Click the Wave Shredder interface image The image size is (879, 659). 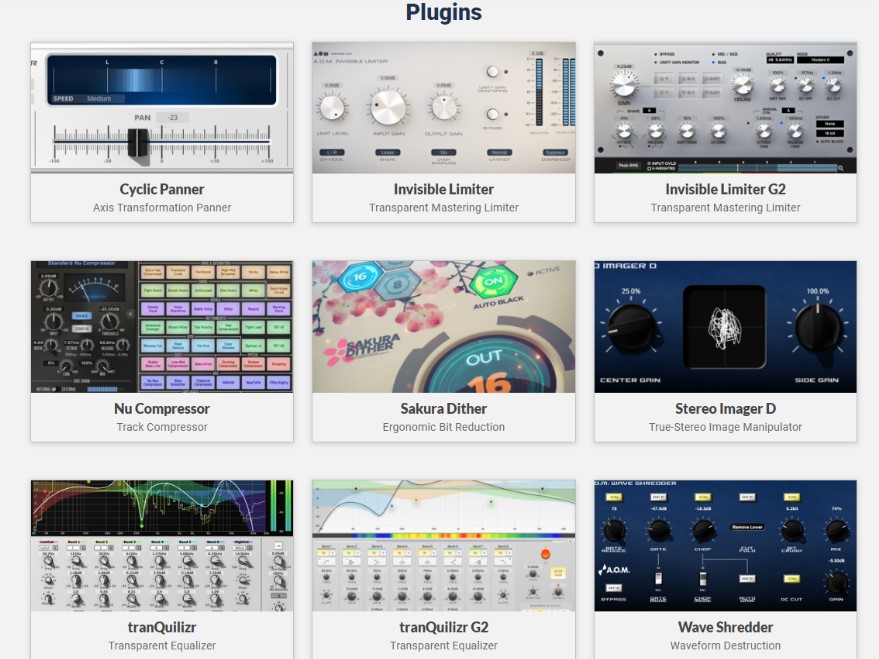coord(725,545)
